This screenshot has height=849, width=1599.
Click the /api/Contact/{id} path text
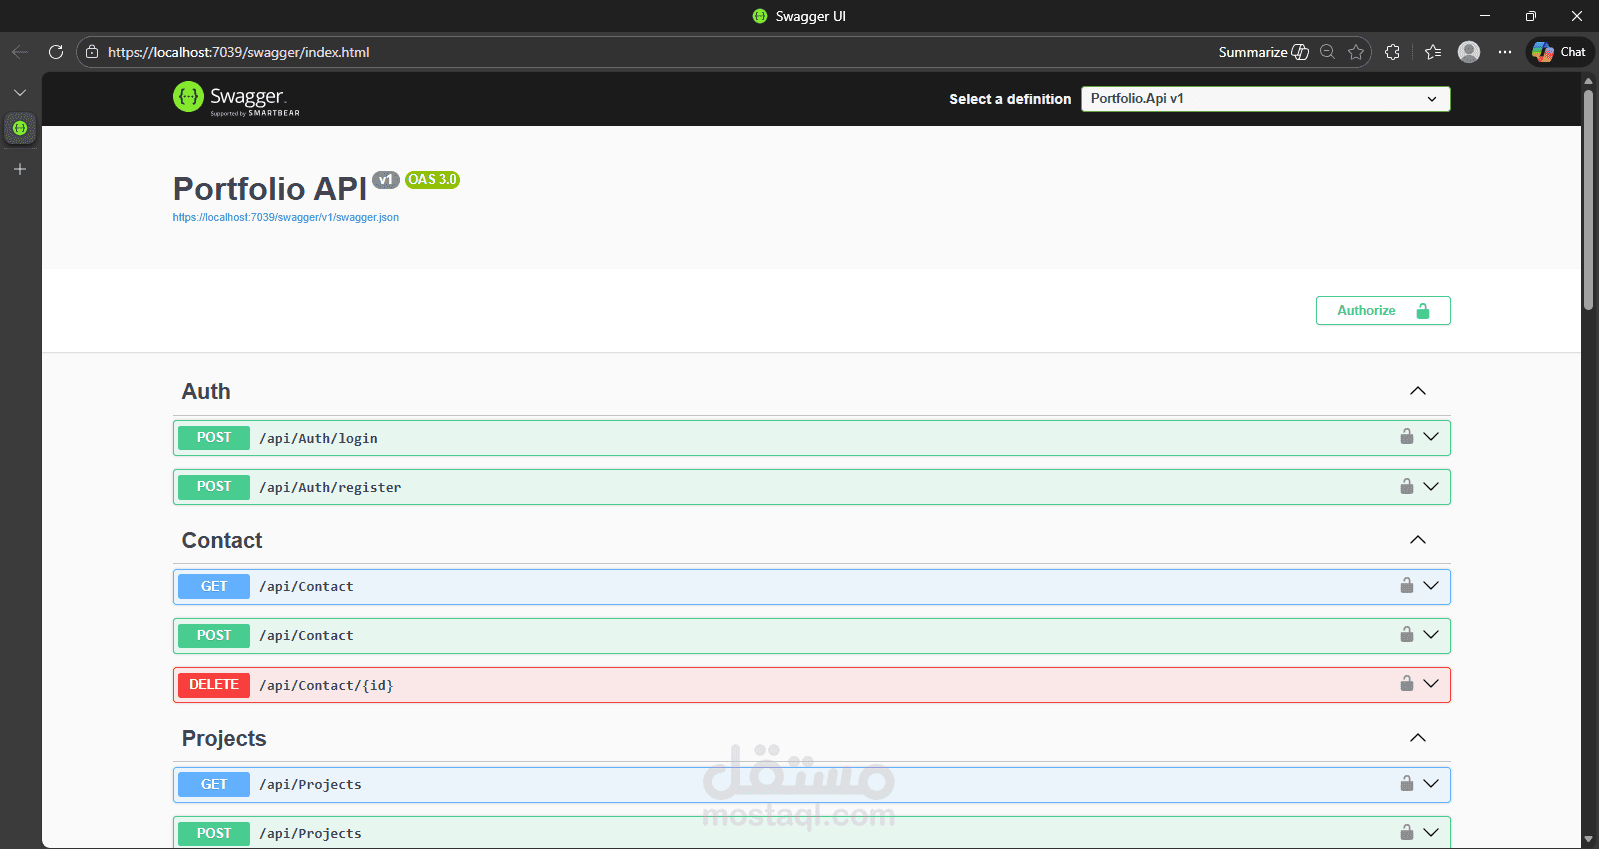[326, 685]
